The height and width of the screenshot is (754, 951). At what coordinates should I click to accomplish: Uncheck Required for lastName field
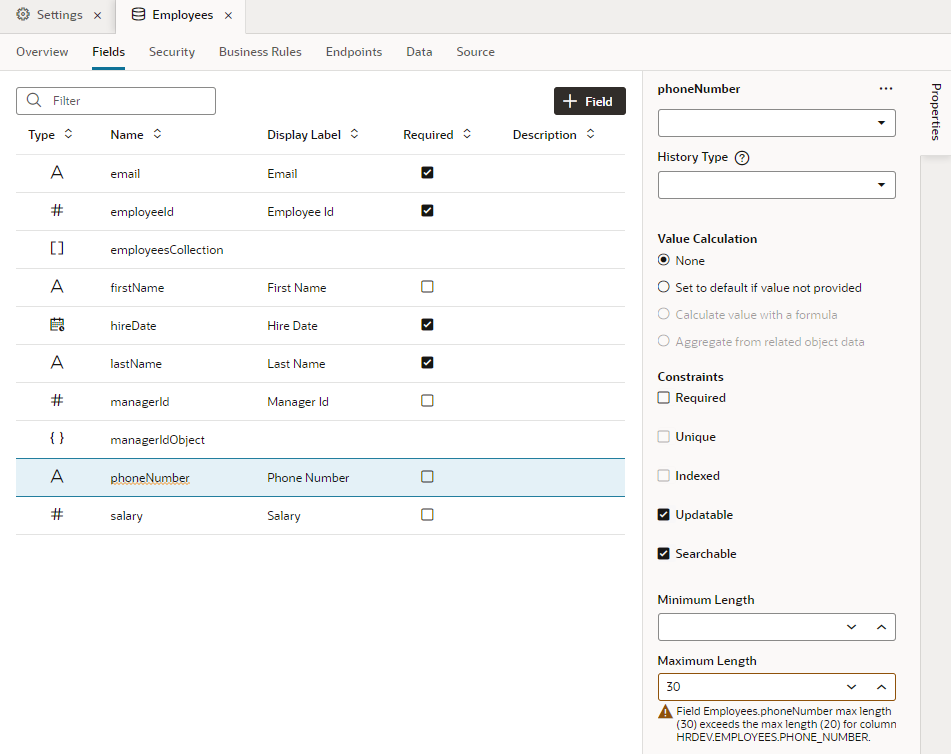point(427,362)
